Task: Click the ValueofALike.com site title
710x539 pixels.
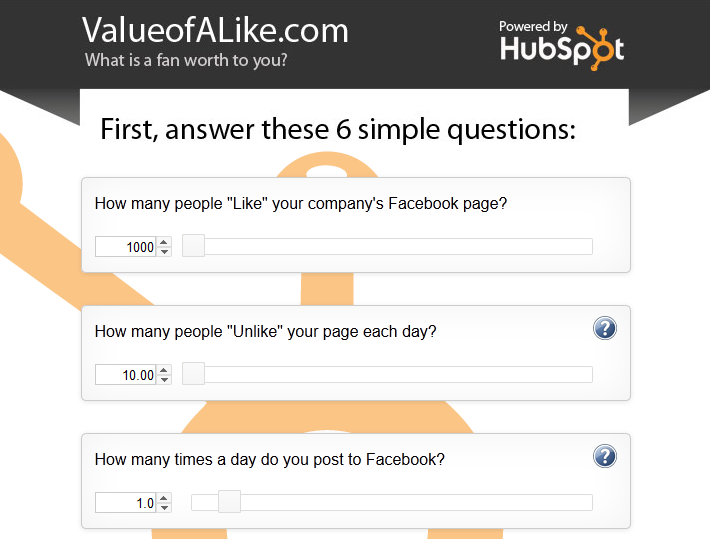Action: pyautogui.click(x=216, y=30)
